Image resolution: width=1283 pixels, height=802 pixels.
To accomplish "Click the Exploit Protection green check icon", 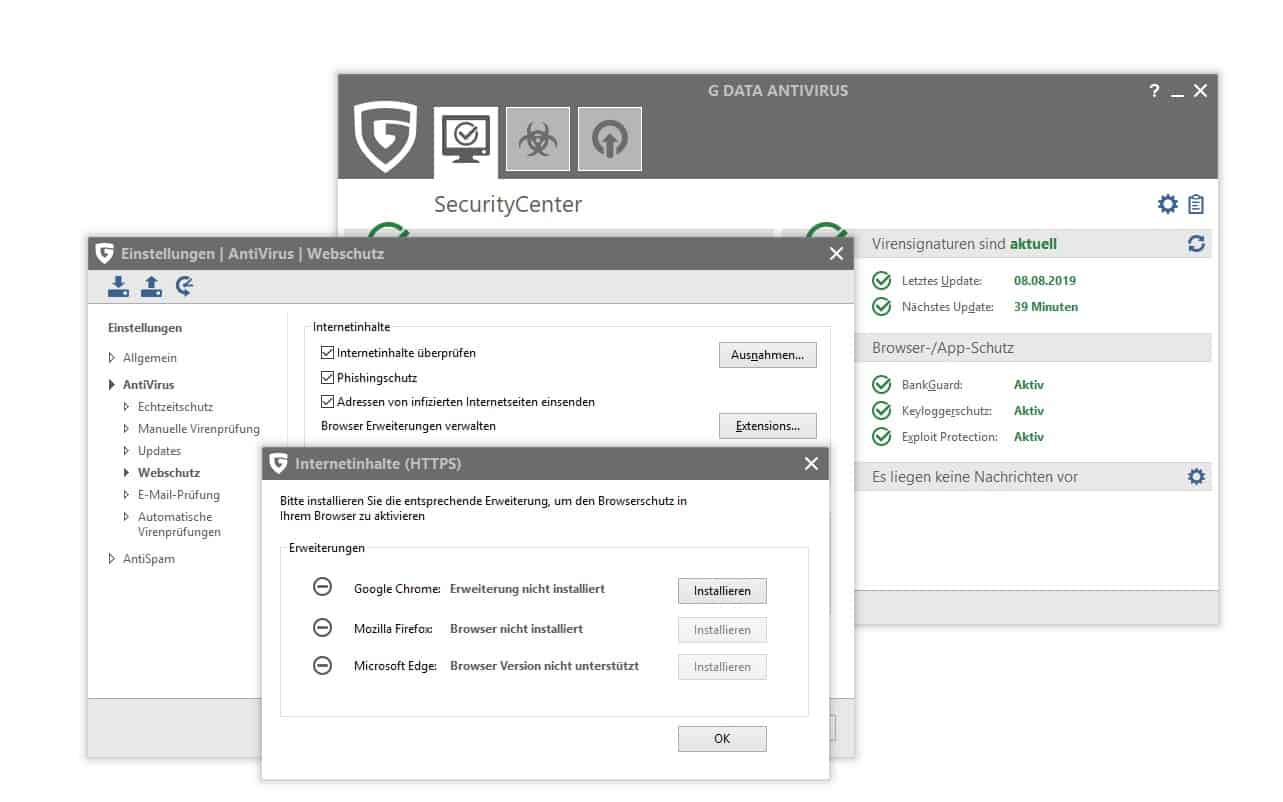I will click(x=881, y=437).
